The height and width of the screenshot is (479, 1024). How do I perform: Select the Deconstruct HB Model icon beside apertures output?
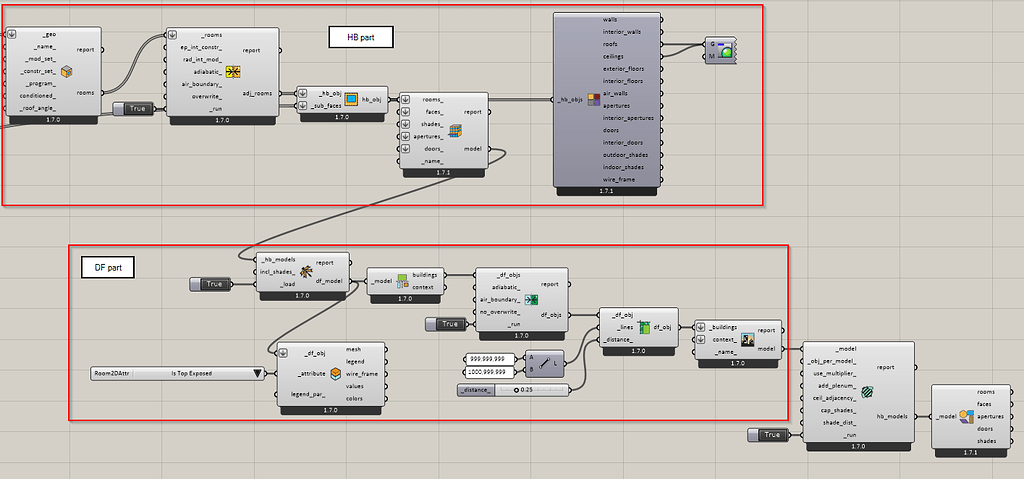point(967,416)
